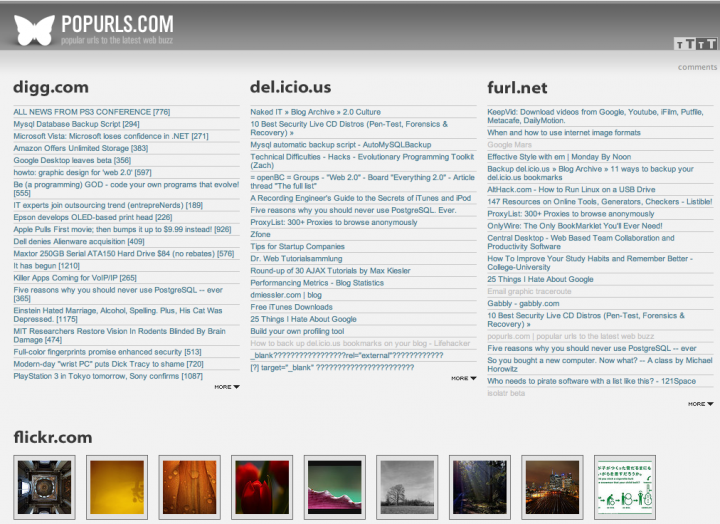This screenshot has height=524, width=720.
Task: Open 'isolatr beta' link
Action: tap(506, 393)
